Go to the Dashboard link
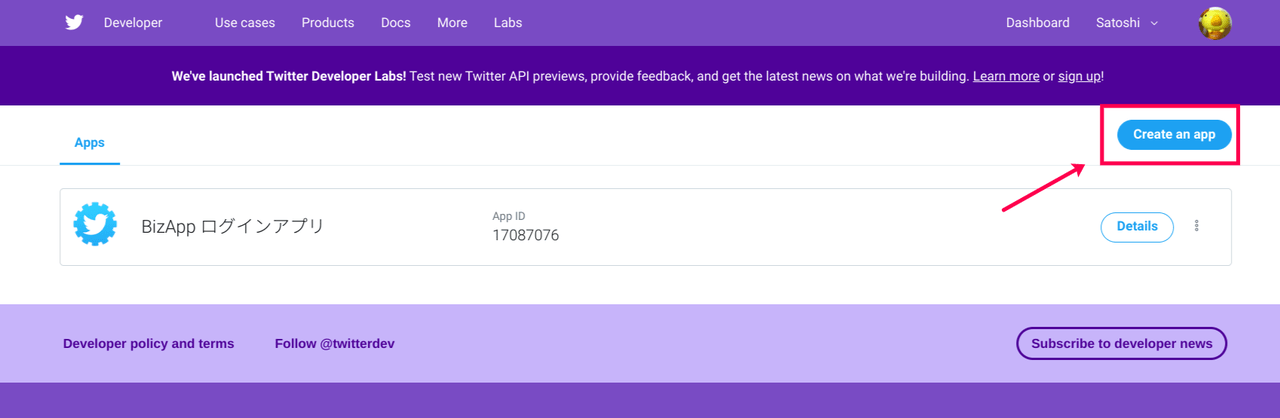Viewport: 1280px width, 418px height. [x=1037, y=23]
